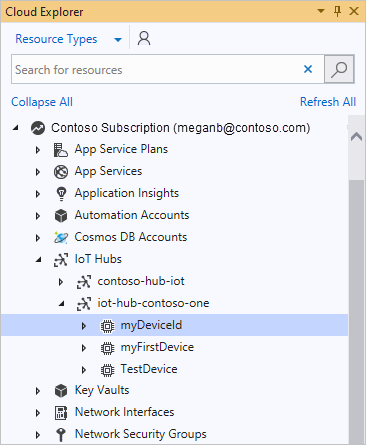Expand the TestDevice device node
This screenshot has height=445, width=366.
tap(84, 370)
